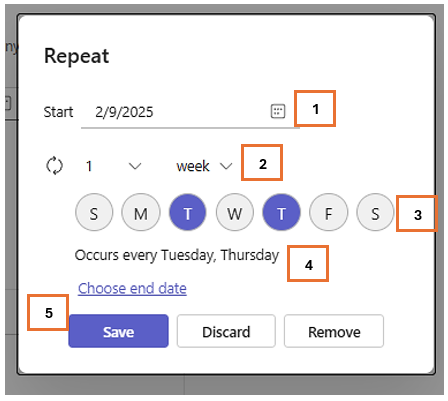Toggle the Sunday day button
The image size is (448, 401).
(x=94, y=212)
